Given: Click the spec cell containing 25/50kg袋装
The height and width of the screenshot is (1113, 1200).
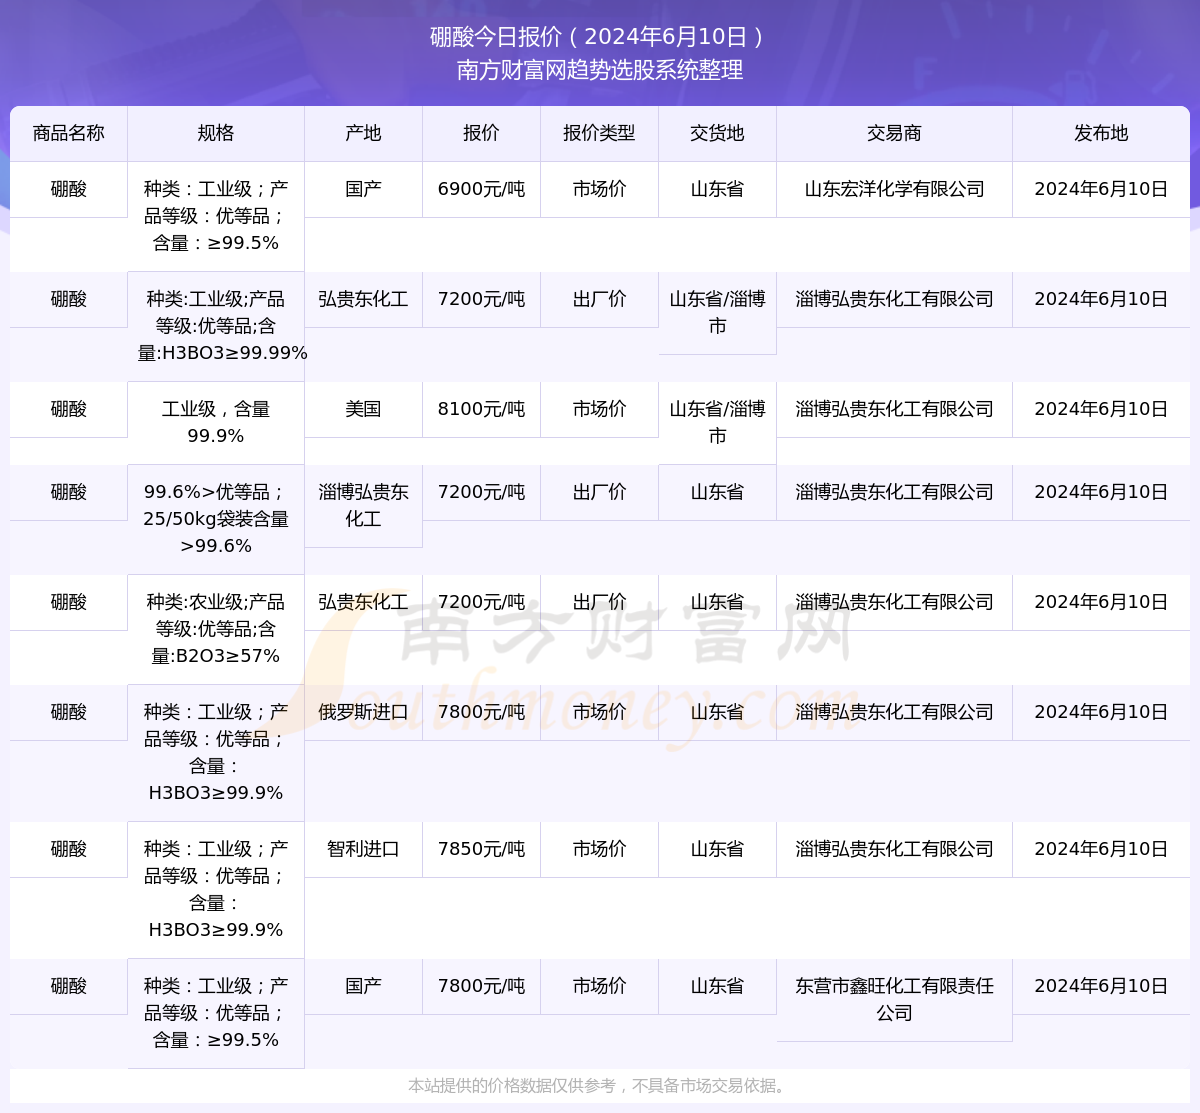Looking at the screenshot, I should (x=216, y=519).
